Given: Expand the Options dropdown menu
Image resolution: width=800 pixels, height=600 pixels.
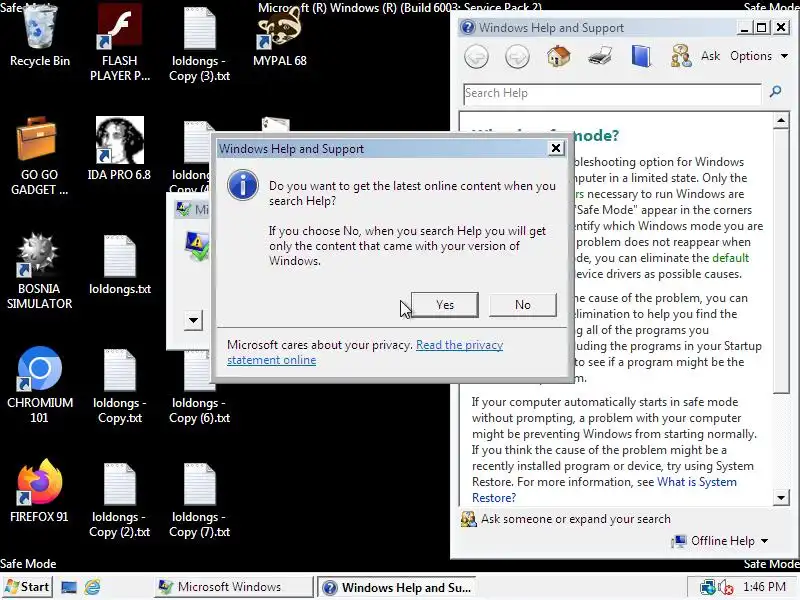Looking at the screenshot, I should pyautogui.click(x=759, y=56).
